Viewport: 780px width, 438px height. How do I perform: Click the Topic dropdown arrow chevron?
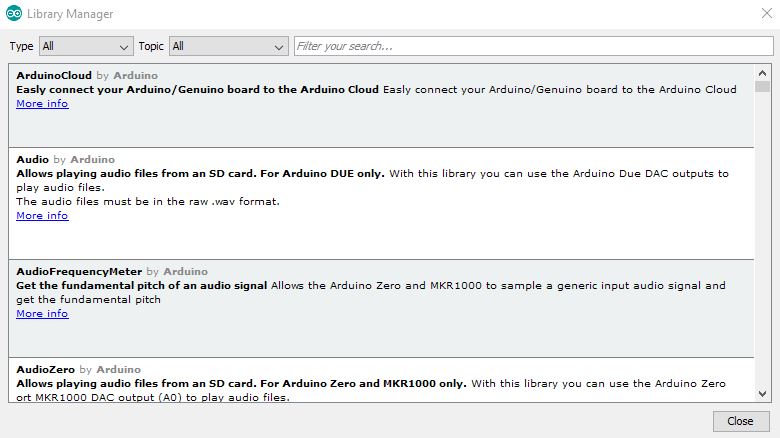(279, 47)
